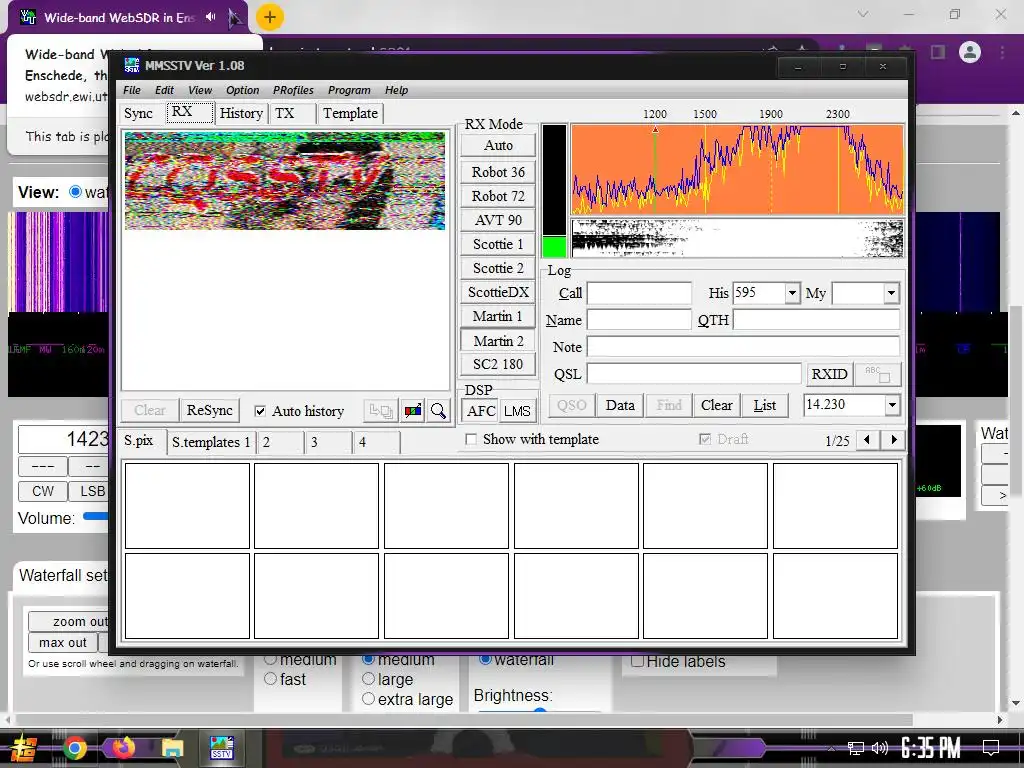
Task: Enable Show with template checkbox
Action: (470, 440)
